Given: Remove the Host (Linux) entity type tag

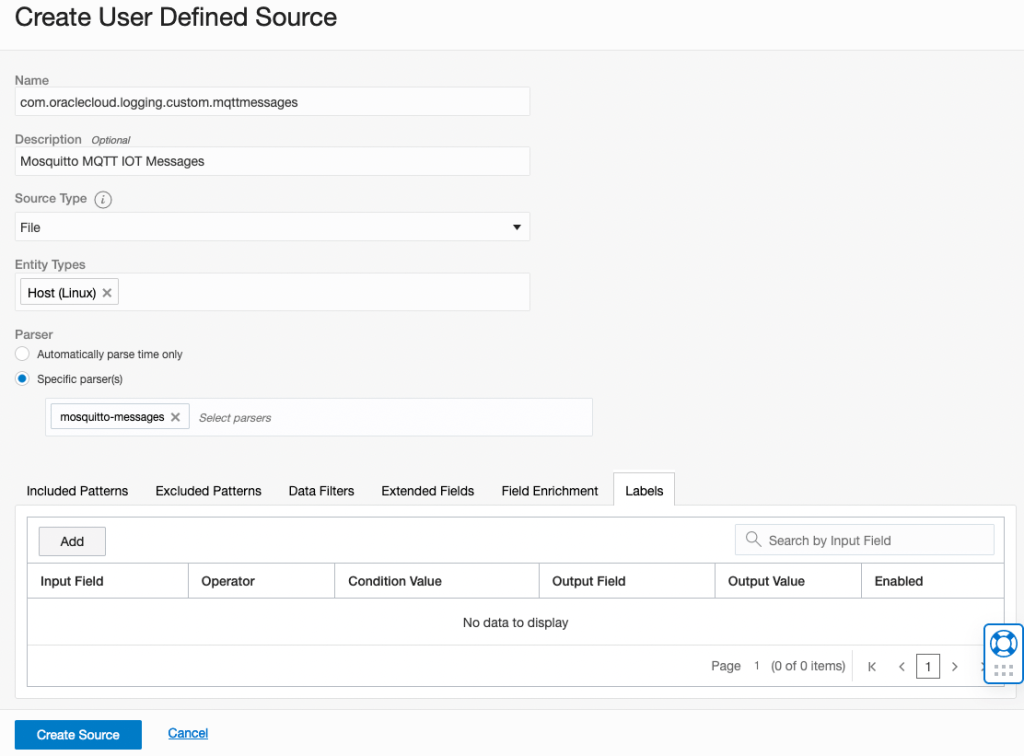Looking at the screenshot, I should click(x=108, y=293).
